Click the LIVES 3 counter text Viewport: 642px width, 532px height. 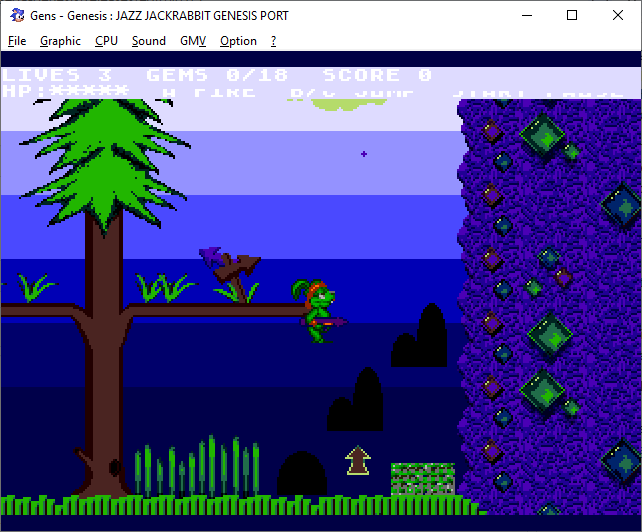pos(57,75)
